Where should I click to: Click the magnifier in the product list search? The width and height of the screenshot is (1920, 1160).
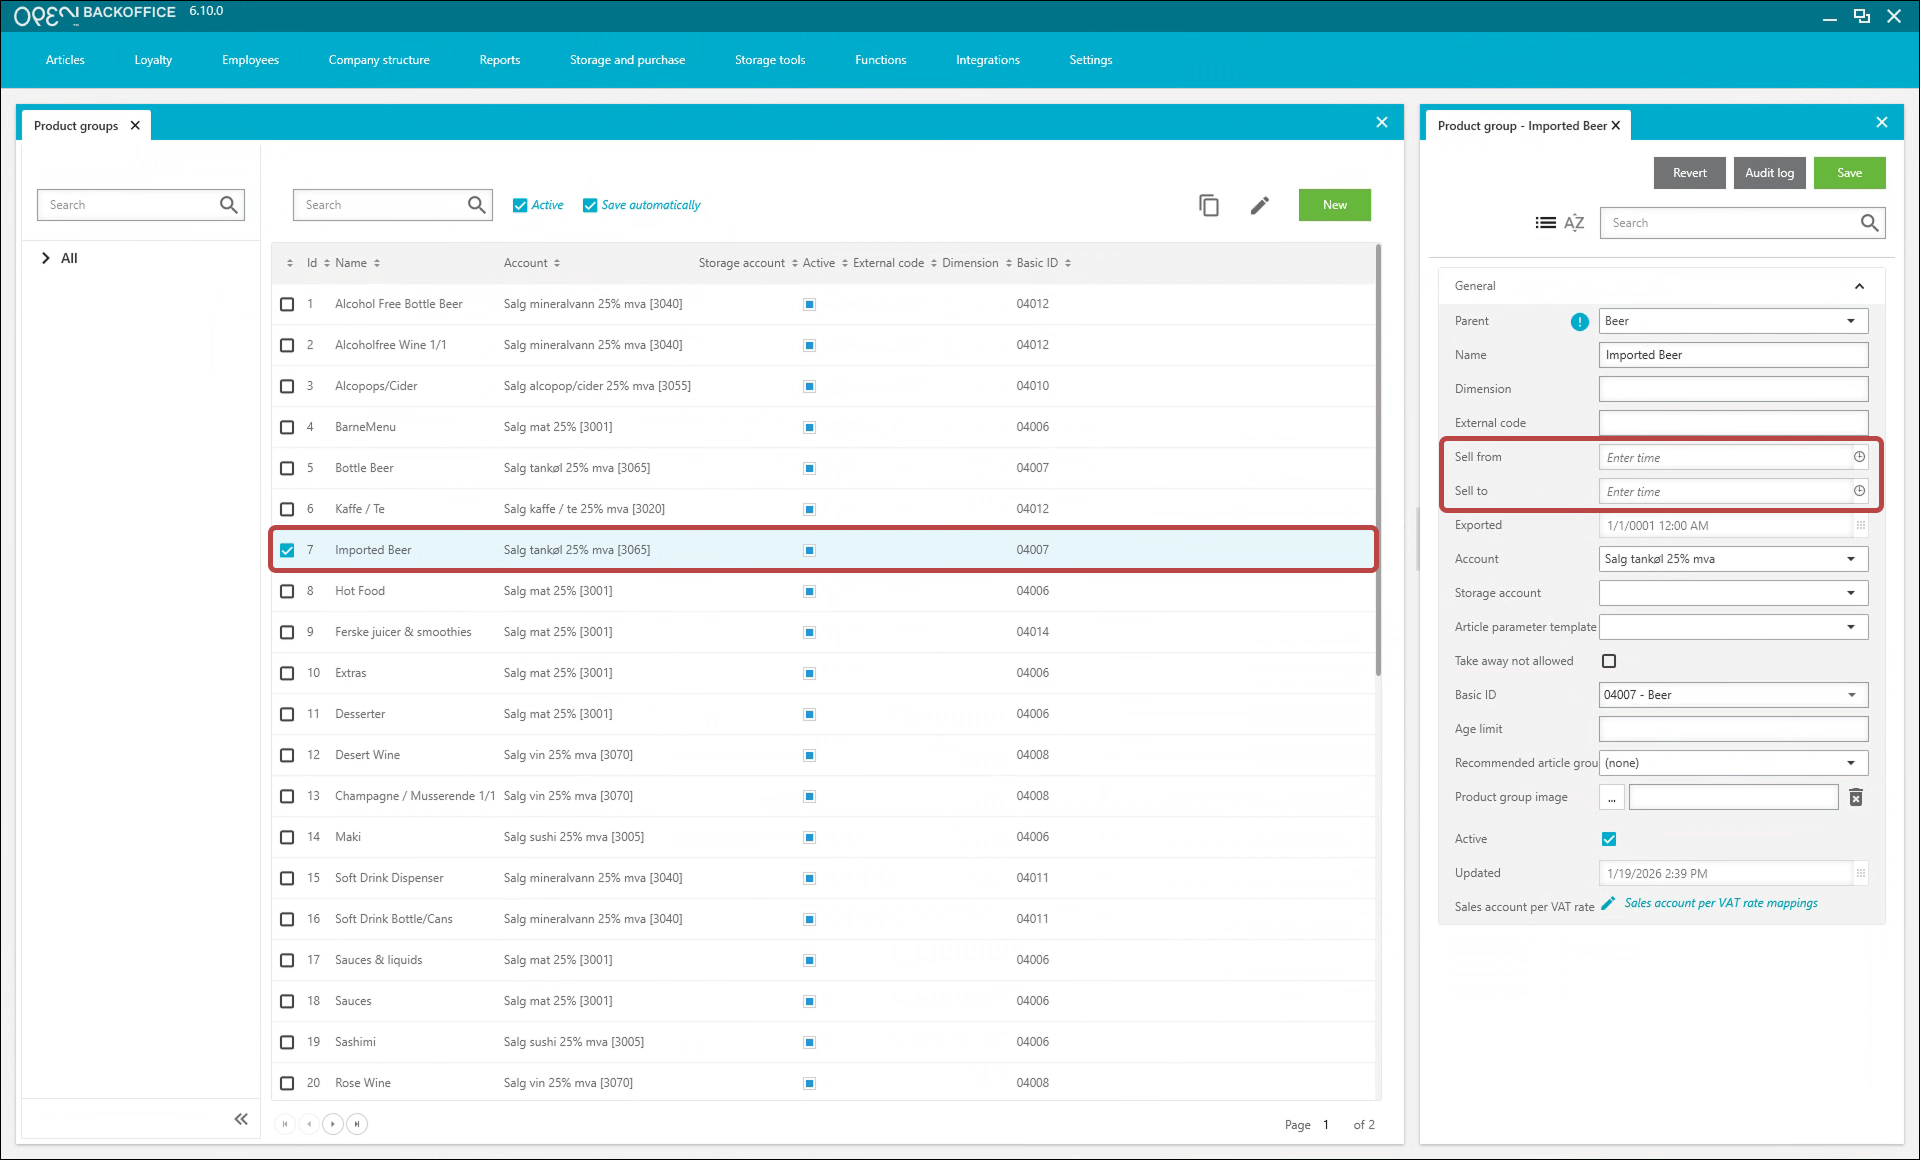coord(477,205)
